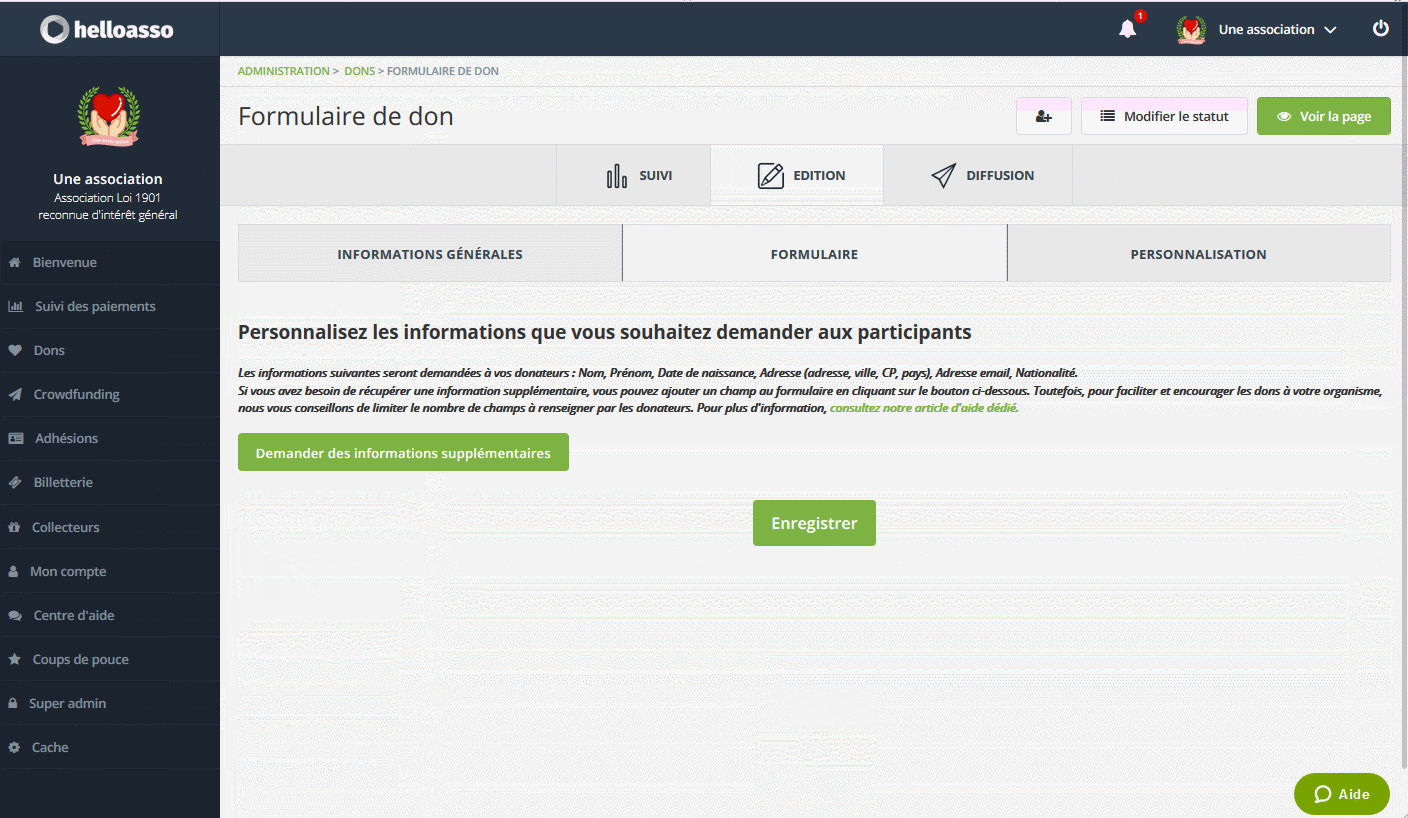Click the Mon compte user icon
Screen dimensions: 1408x818
tap(13, 571)
